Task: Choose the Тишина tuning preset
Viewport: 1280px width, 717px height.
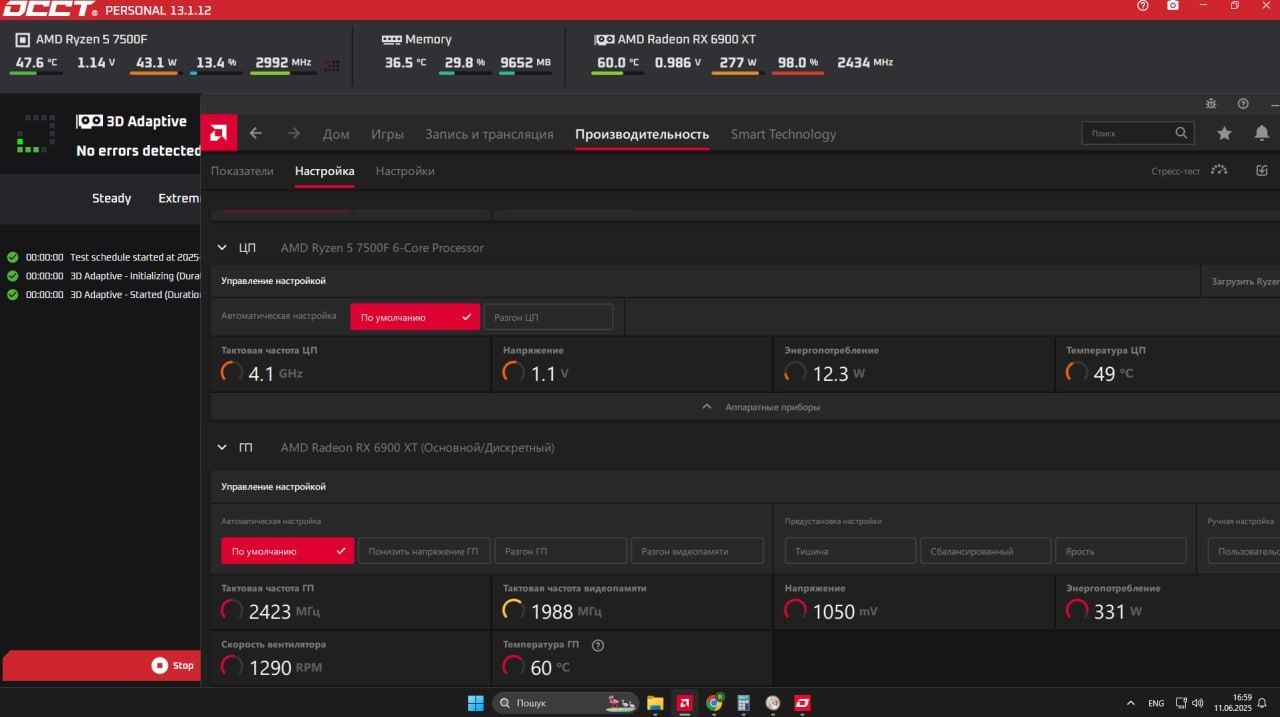Action: [x=850, y=551]
